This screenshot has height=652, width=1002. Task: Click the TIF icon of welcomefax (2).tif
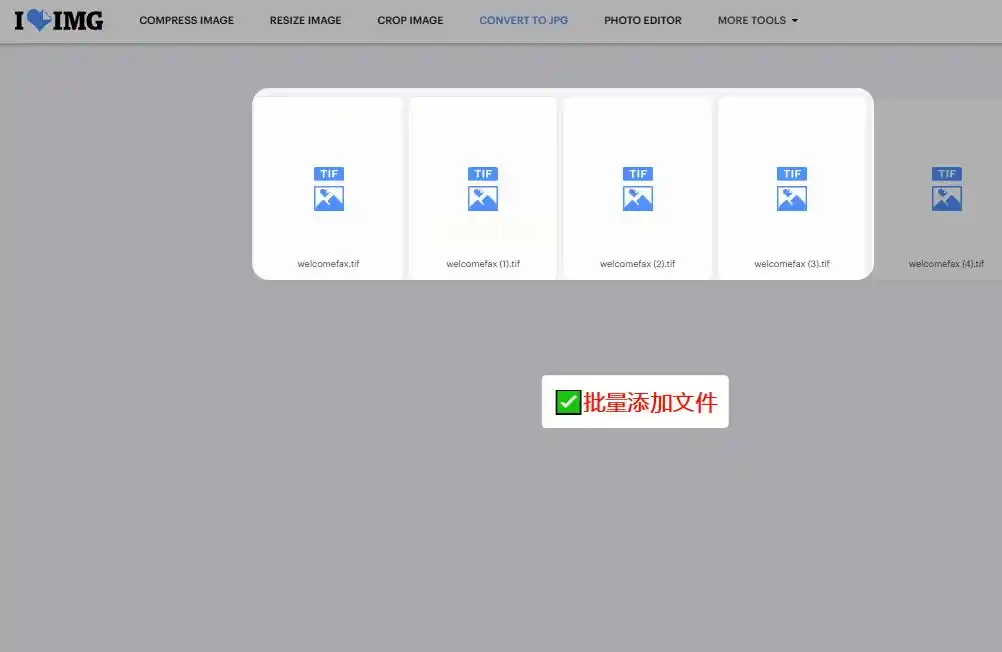pos(638,189)
